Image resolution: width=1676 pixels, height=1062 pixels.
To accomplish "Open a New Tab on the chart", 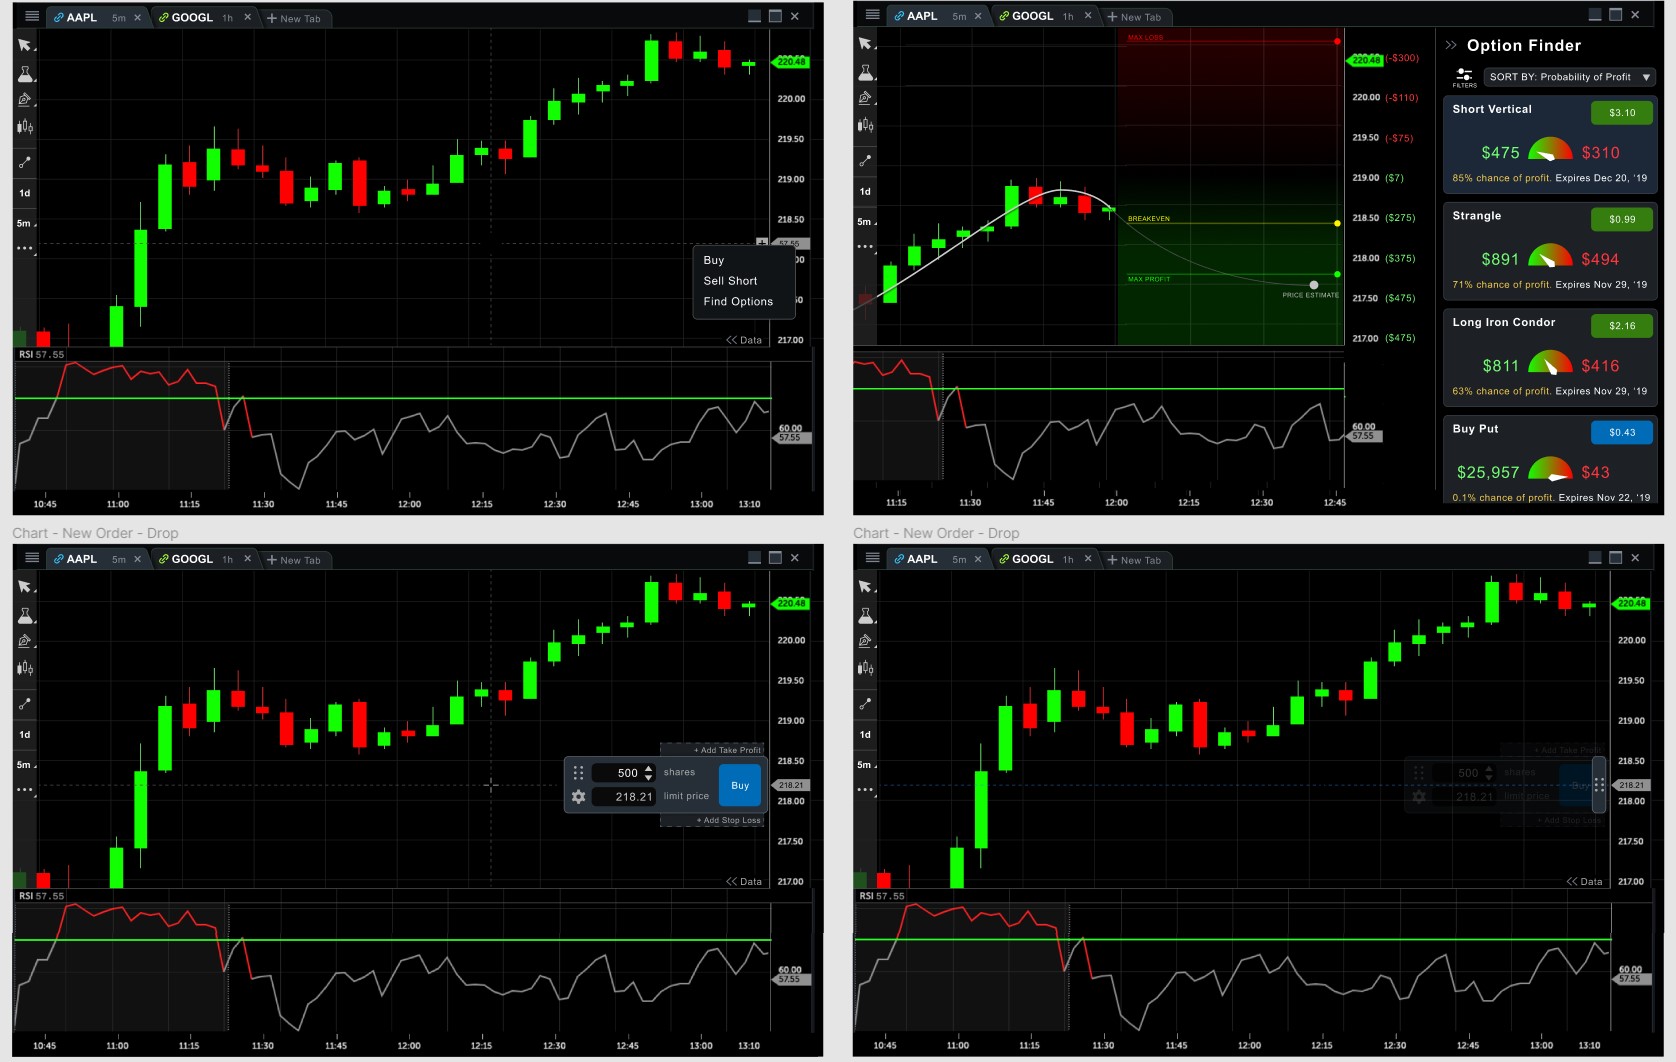I will tap(296, 17).
